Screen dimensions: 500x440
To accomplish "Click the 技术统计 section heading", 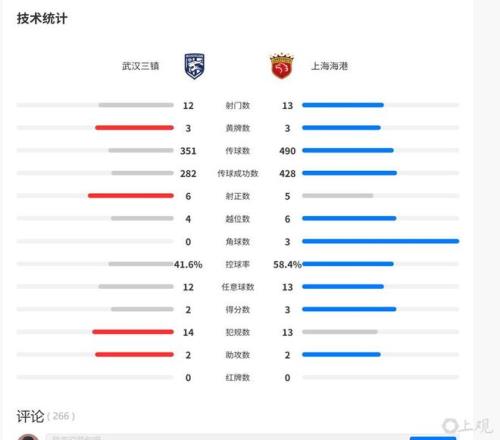I will click(42, 19).
